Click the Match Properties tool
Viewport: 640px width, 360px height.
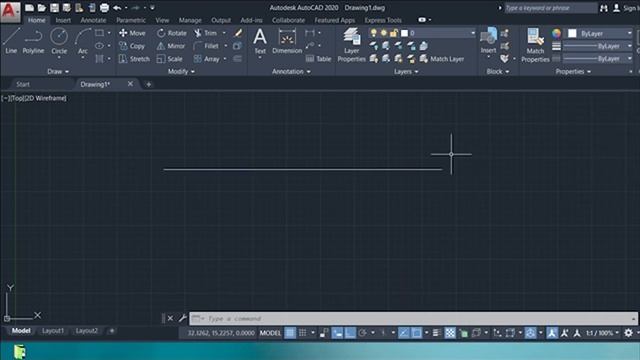pyautogui.click(x=535, y=45)
